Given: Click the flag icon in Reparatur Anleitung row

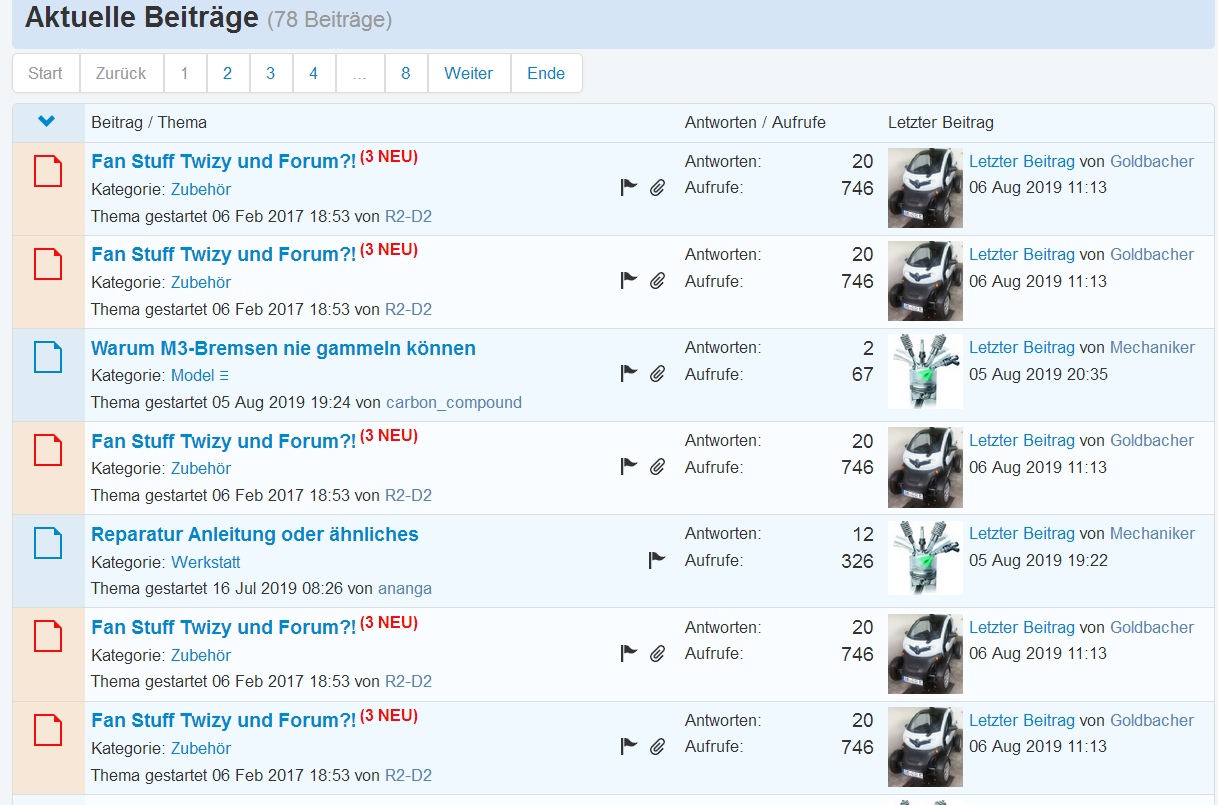Looking at the screenshot, I should [x=657, y=560].
